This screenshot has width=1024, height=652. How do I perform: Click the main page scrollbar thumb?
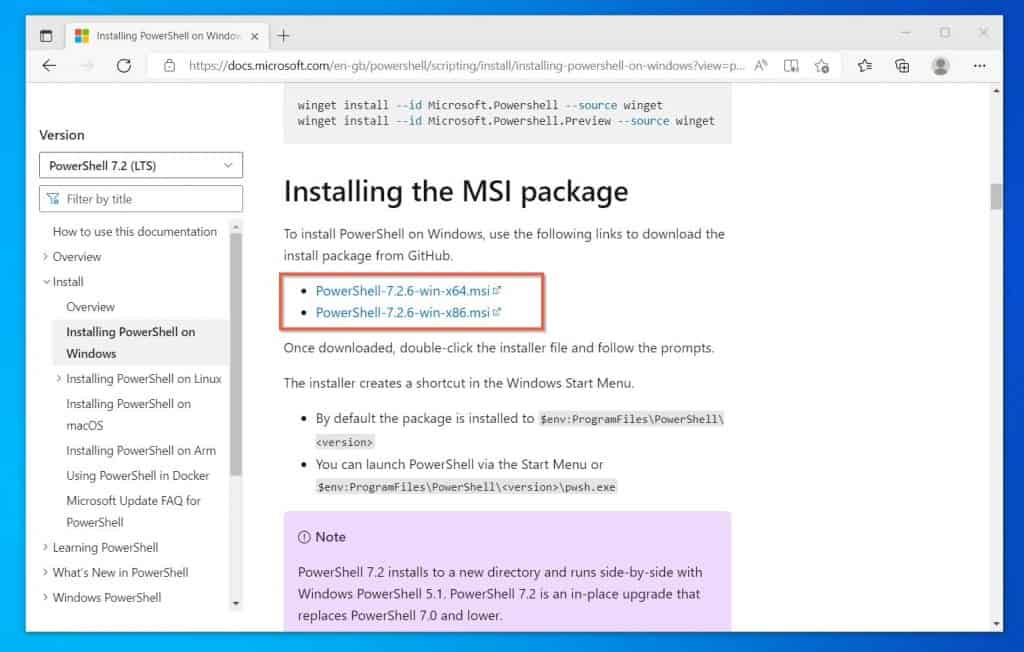pos(996,197)
